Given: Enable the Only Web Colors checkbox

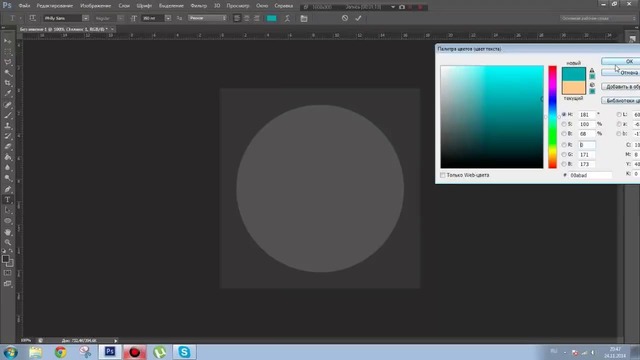Looking at the screenshot, I should coord(443,175).
